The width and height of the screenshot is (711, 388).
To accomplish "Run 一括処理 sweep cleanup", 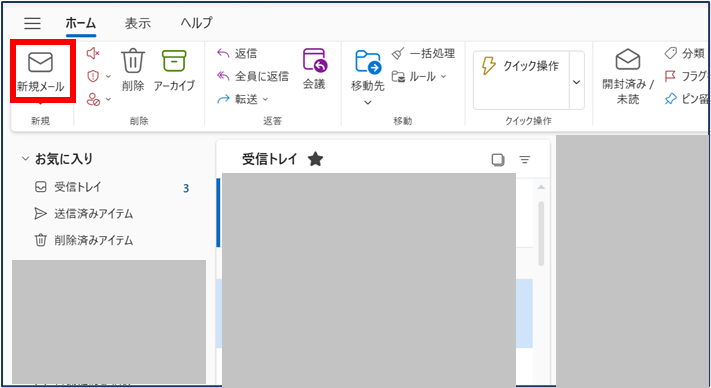I will coord(423,53).
